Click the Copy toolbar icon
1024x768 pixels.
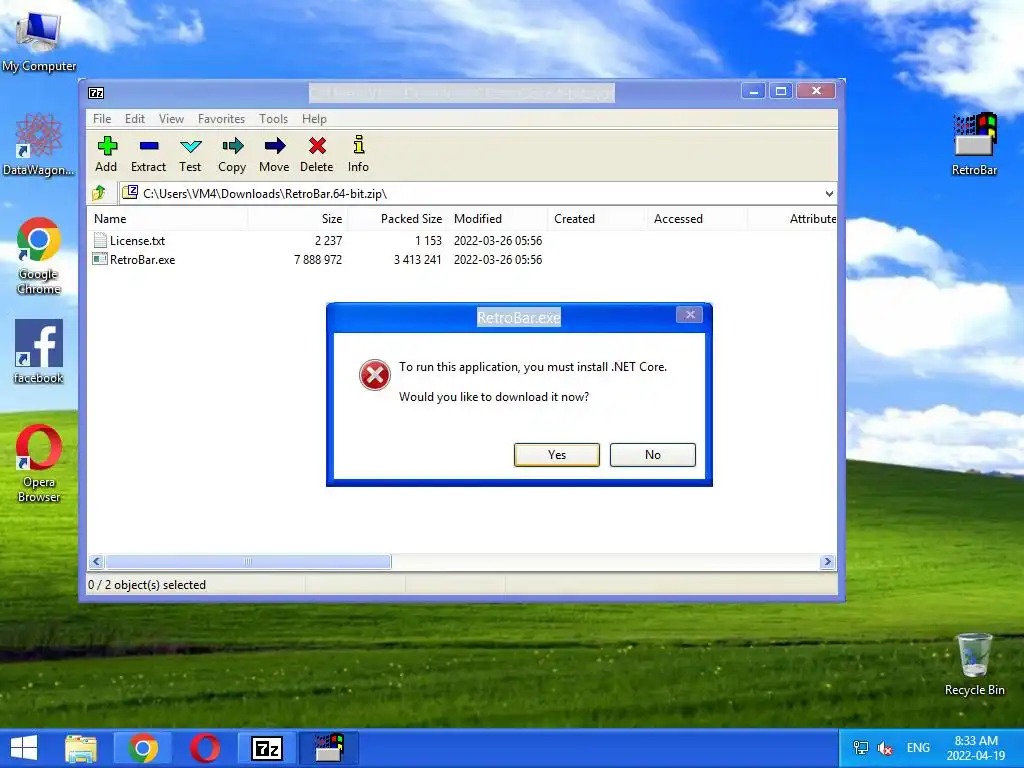click(x=232, y=154)
